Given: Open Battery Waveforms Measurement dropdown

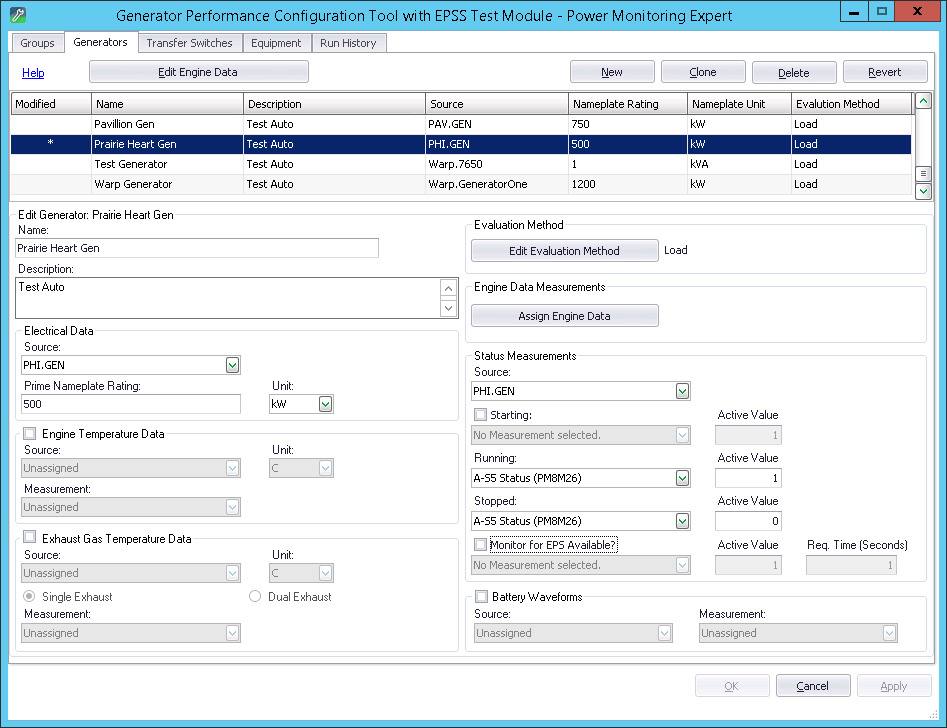Looking at the screenshot, I should coord(889,633).
